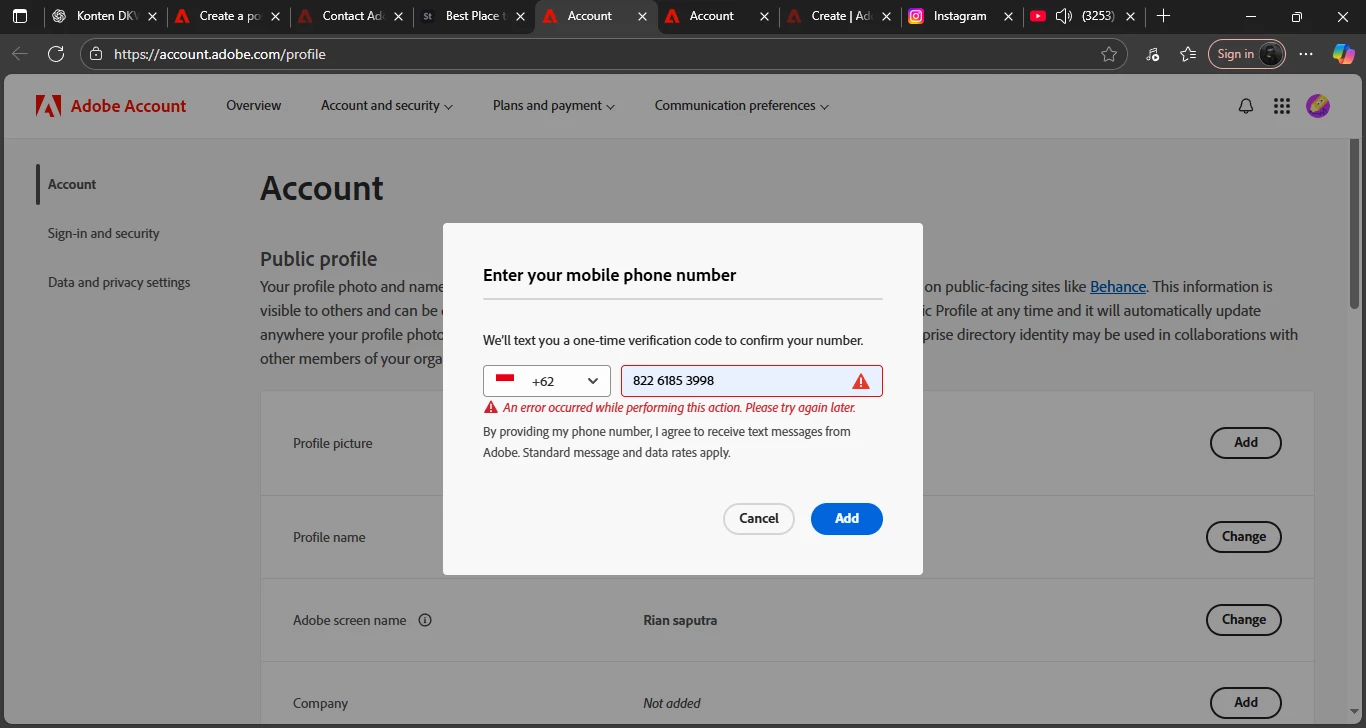
Task: Open the tab actions menu icon
Action: pos(20,16)
